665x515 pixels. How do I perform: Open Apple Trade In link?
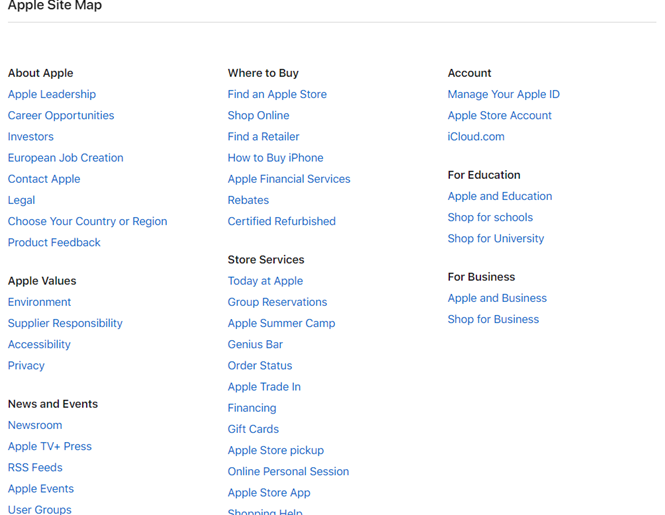pyautogui.click(x=264, y=387)
